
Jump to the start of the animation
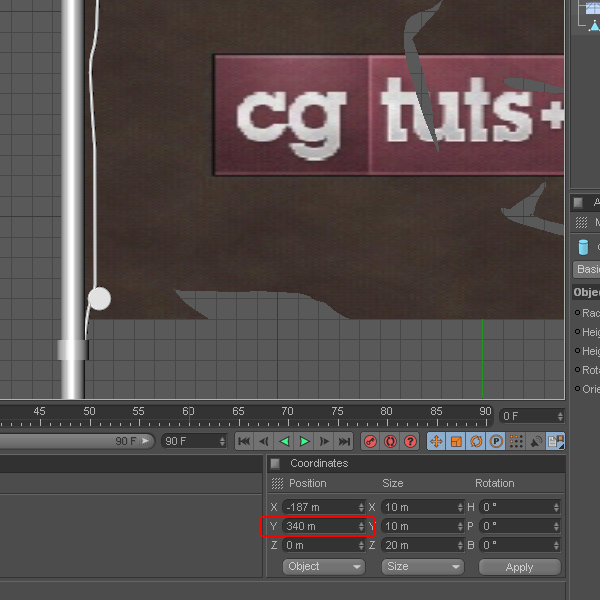(244, 441)
